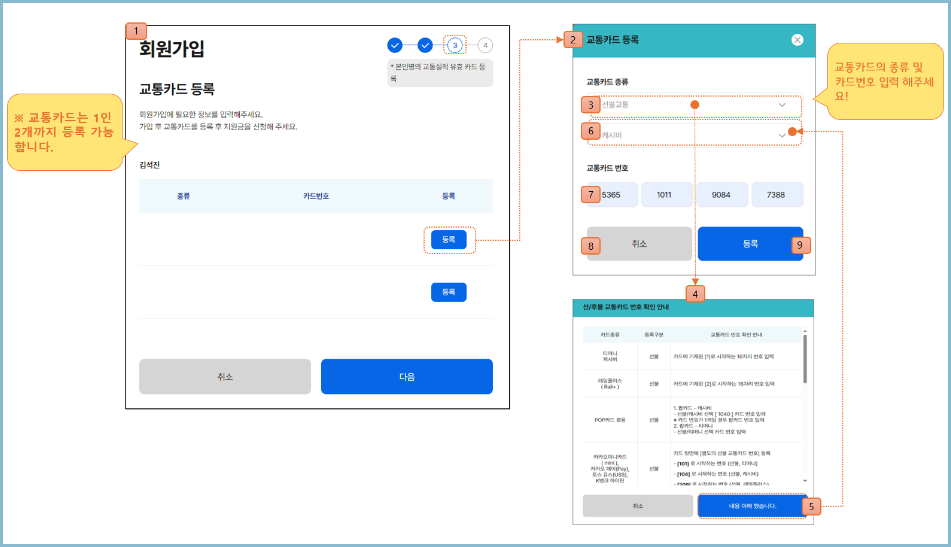Click the name 김석진 above the card table
Viewport: 951px width, 547px height.
click(150, 165)
